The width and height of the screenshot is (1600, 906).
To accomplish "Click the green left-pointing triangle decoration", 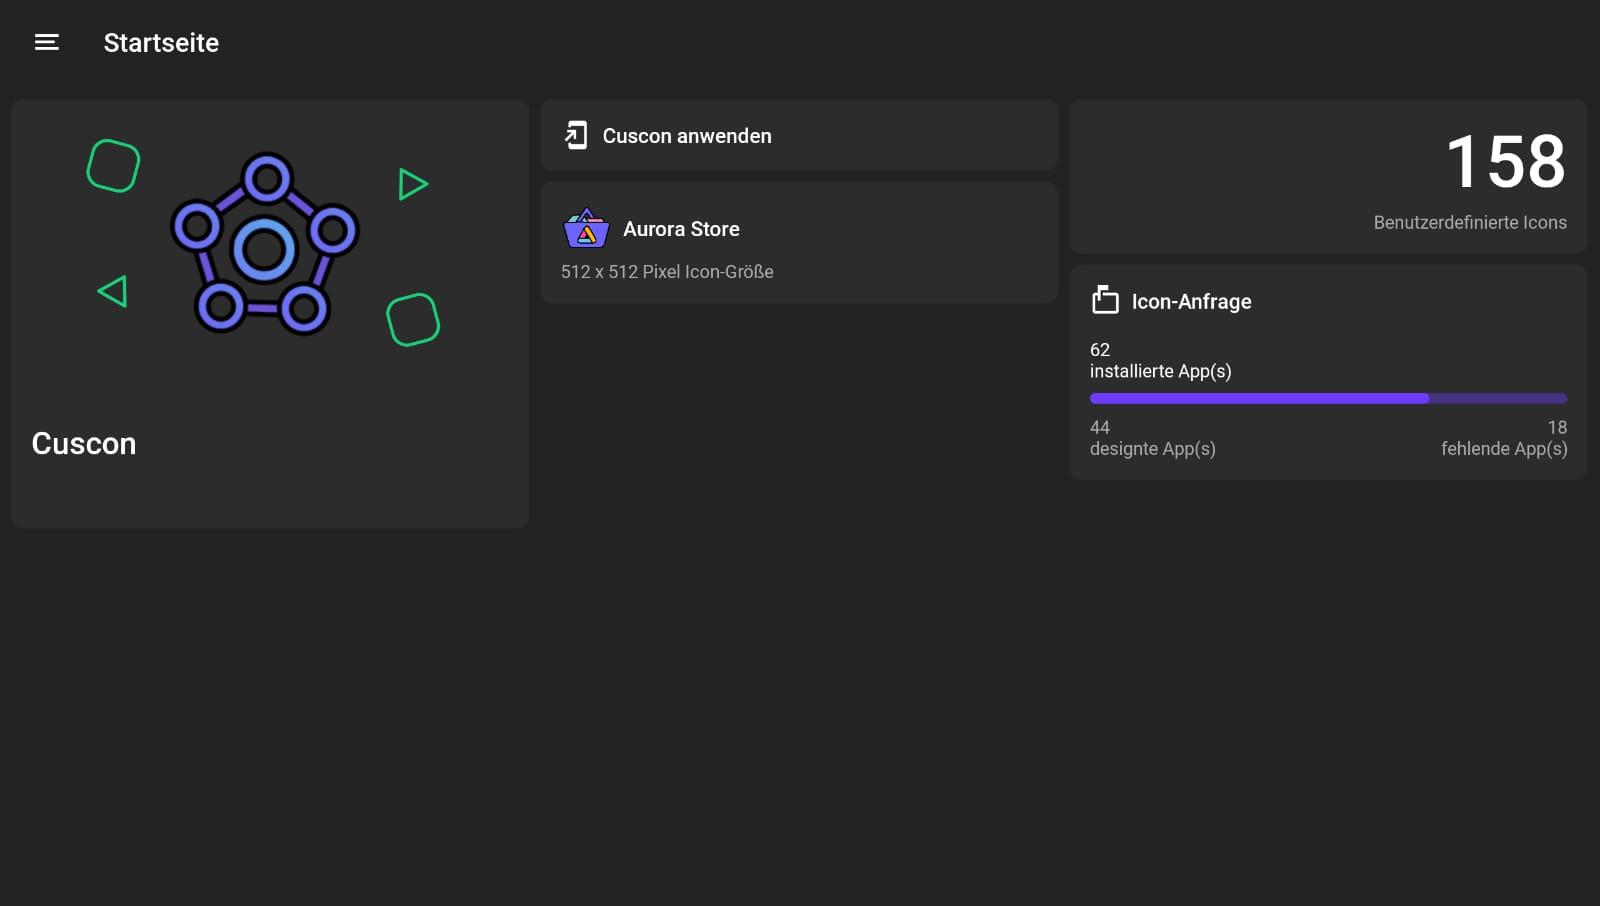I will (x=113, y=292).
